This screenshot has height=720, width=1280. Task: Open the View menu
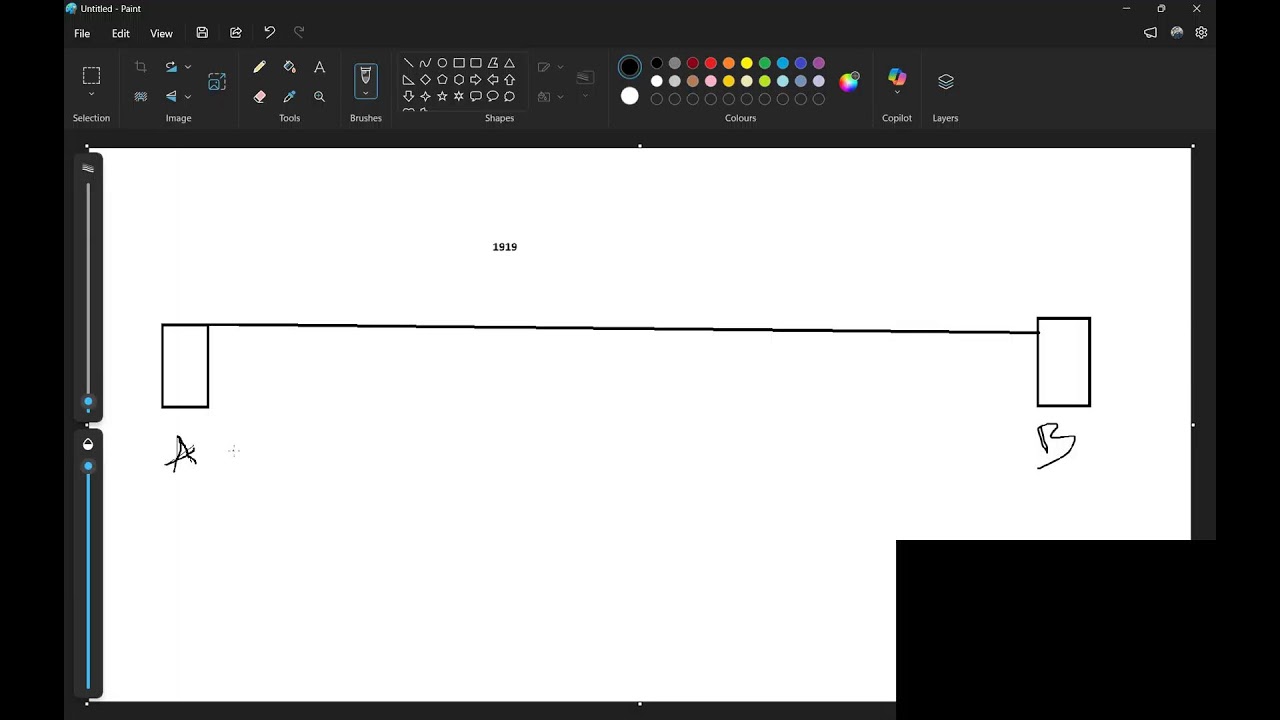pos(161,33)
